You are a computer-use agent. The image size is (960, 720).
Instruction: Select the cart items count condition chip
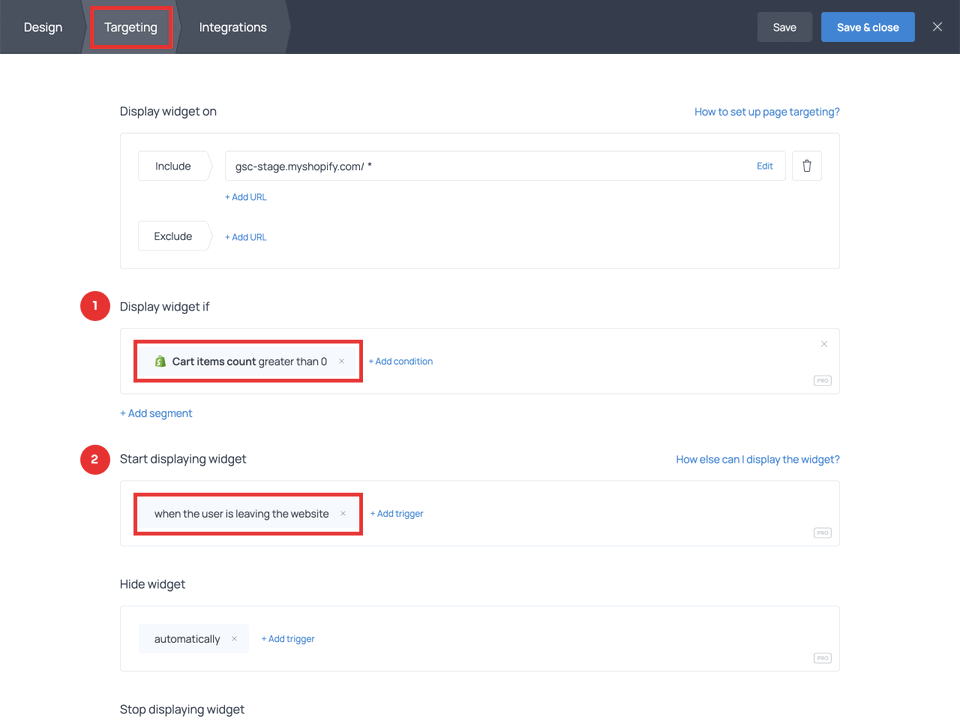point(240,361)
